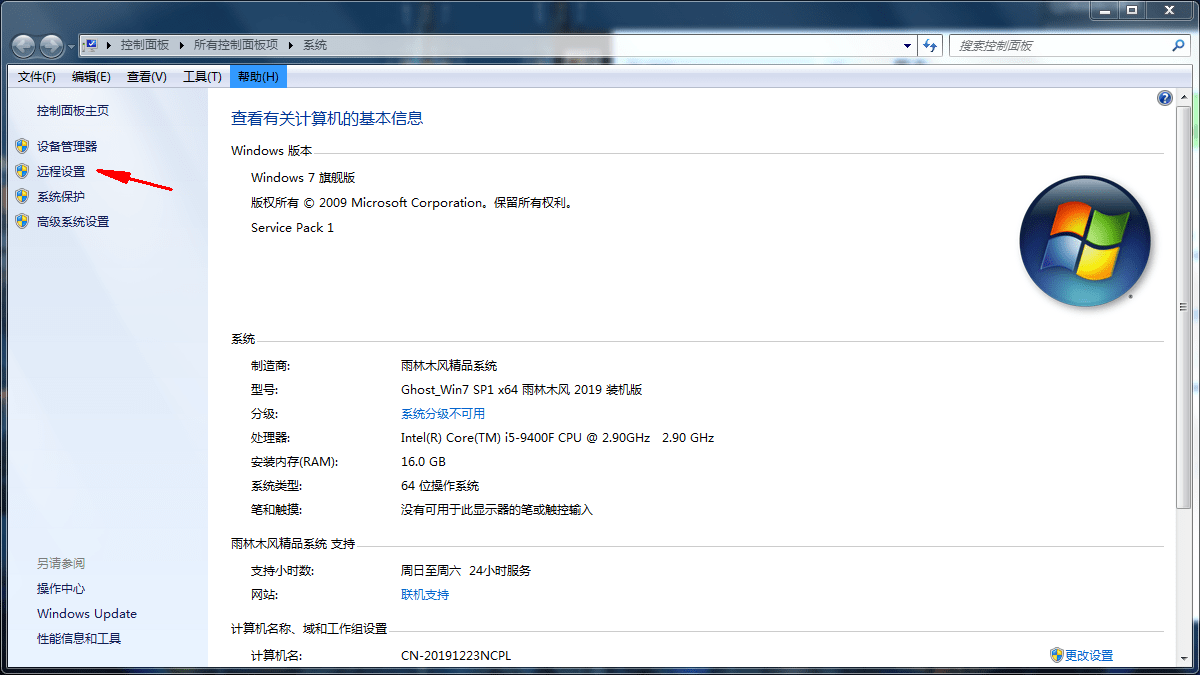Click the Back navigation arrow button
This screenshot has width=1200, height=675.
(24, 45)
